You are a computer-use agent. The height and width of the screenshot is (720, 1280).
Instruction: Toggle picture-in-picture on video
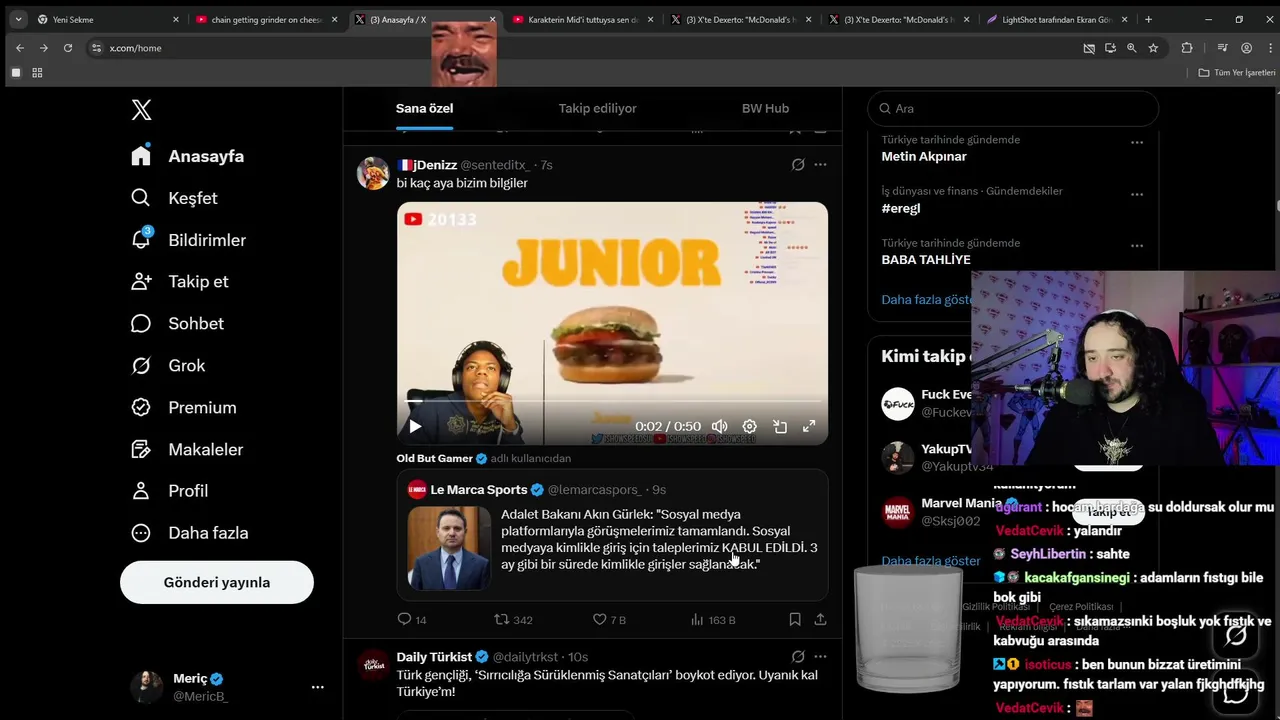point(780,426)
